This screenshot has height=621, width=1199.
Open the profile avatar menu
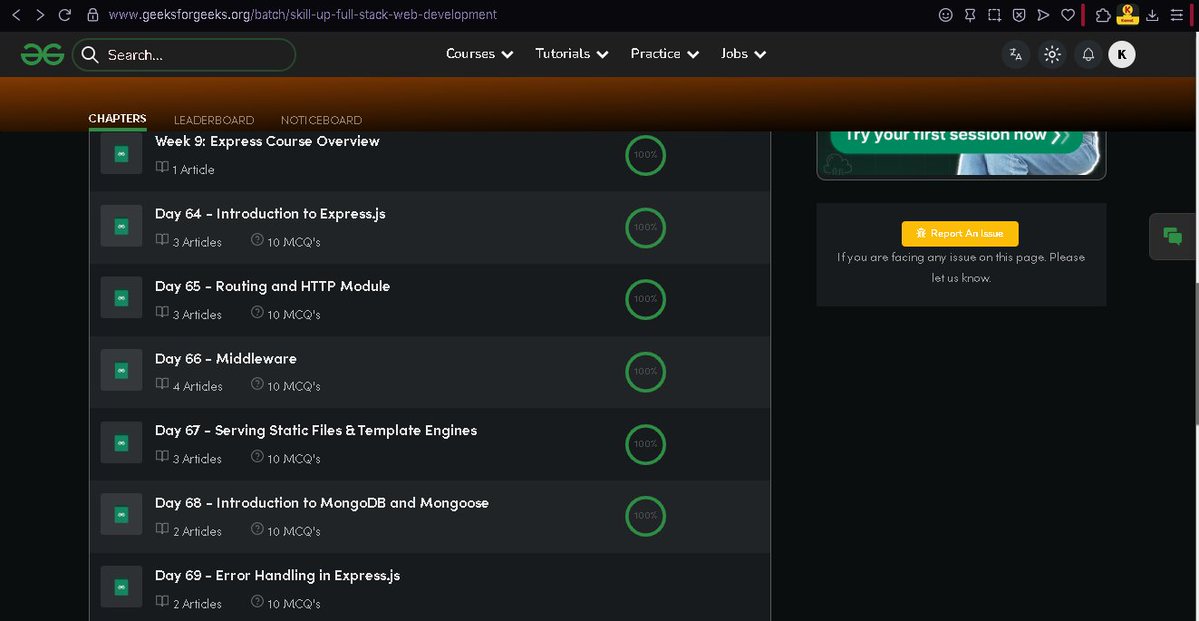tap(1121, 54)
